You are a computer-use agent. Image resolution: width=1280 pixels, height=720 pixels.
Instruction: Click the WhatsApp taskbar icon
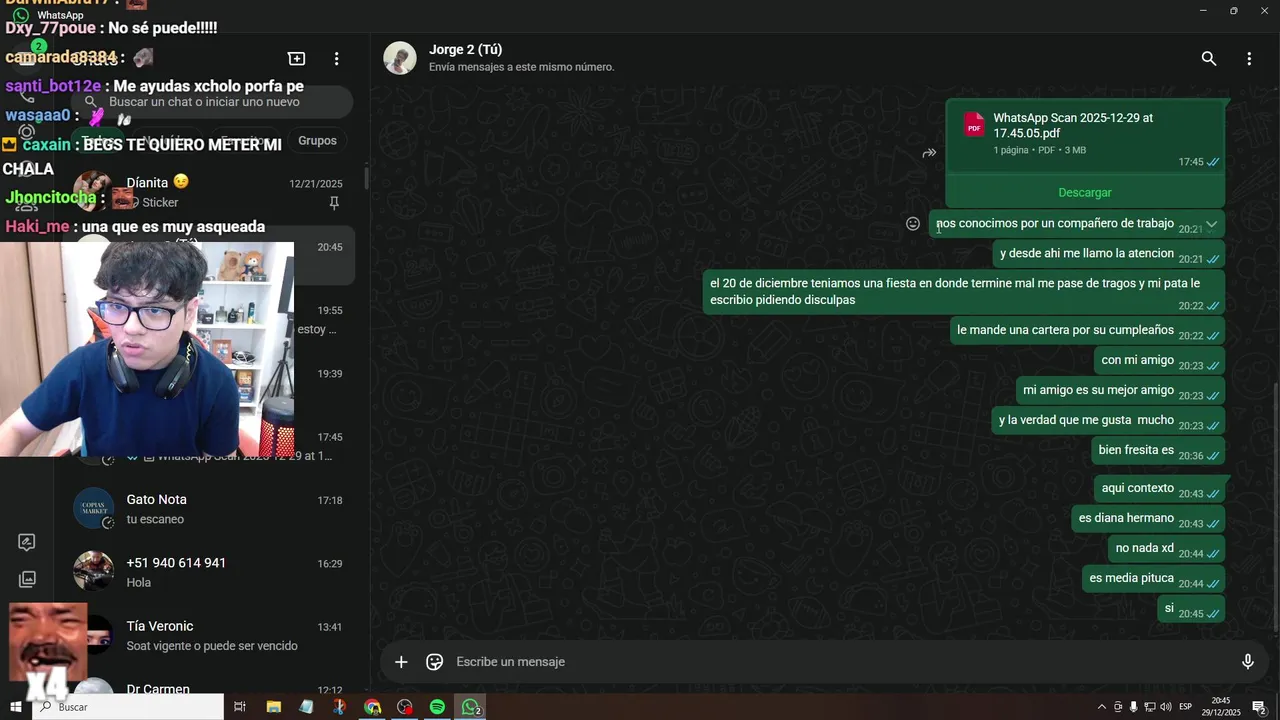pos(470,707)
